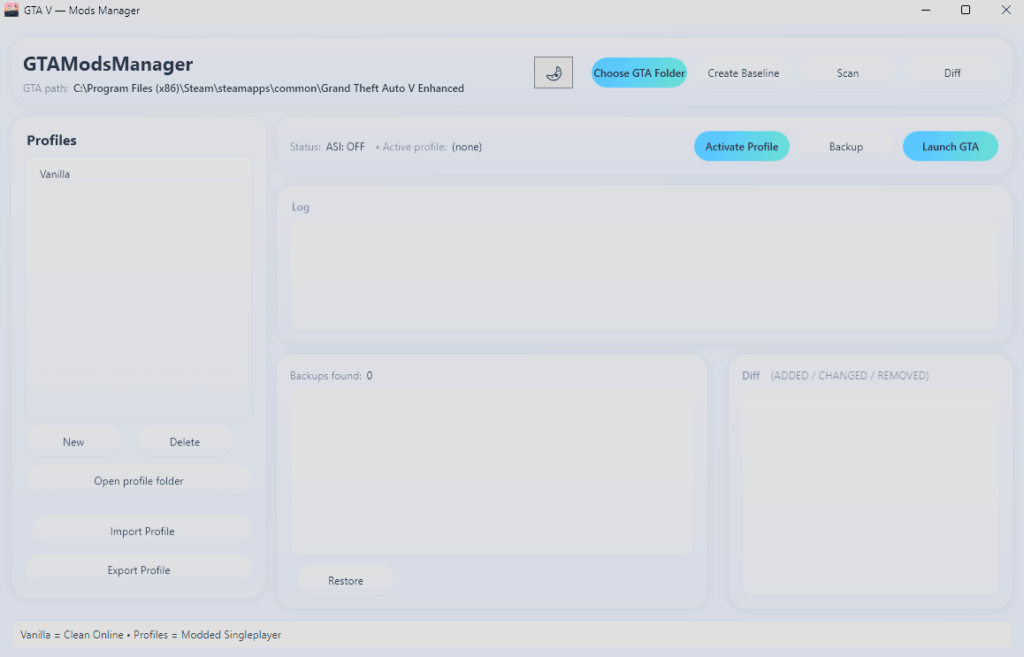
Task: Click Create Baseline
Action: pos(743,73)
